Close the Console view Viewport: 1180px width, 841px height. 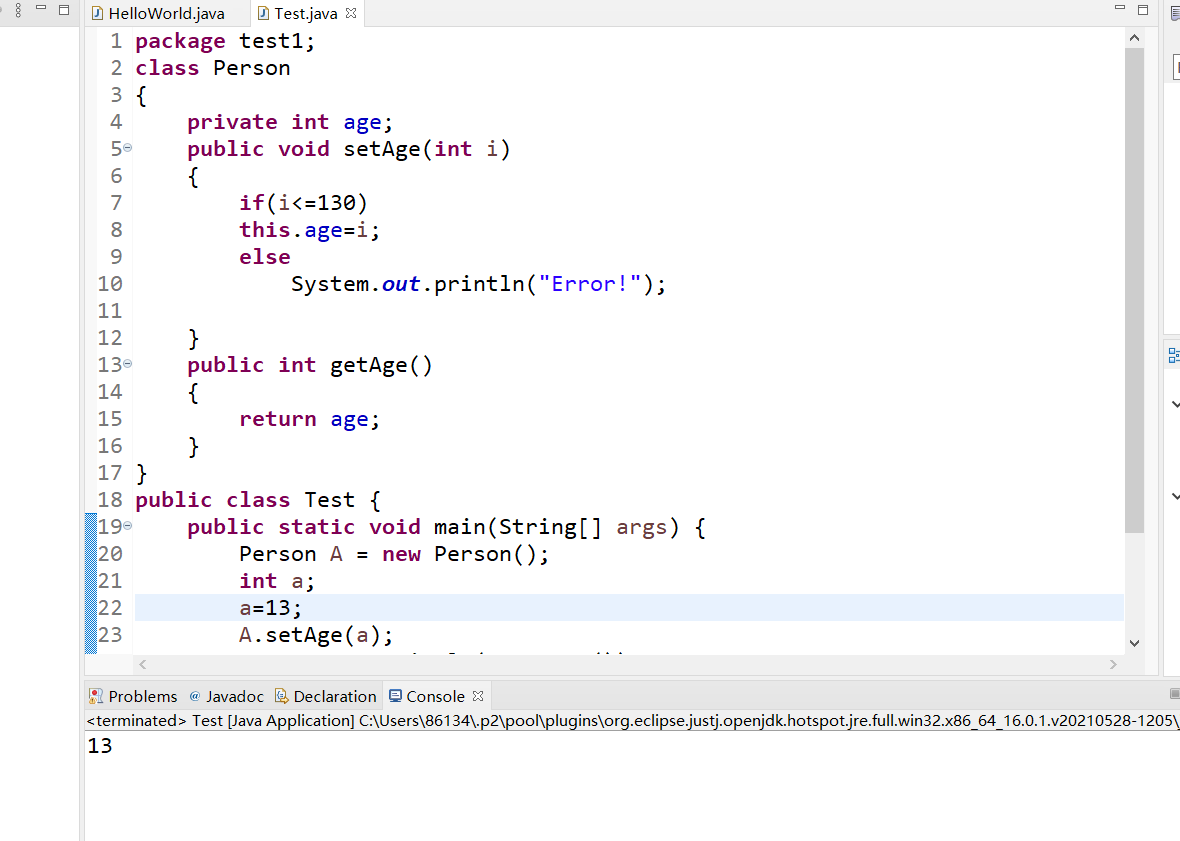coord(478,696)
